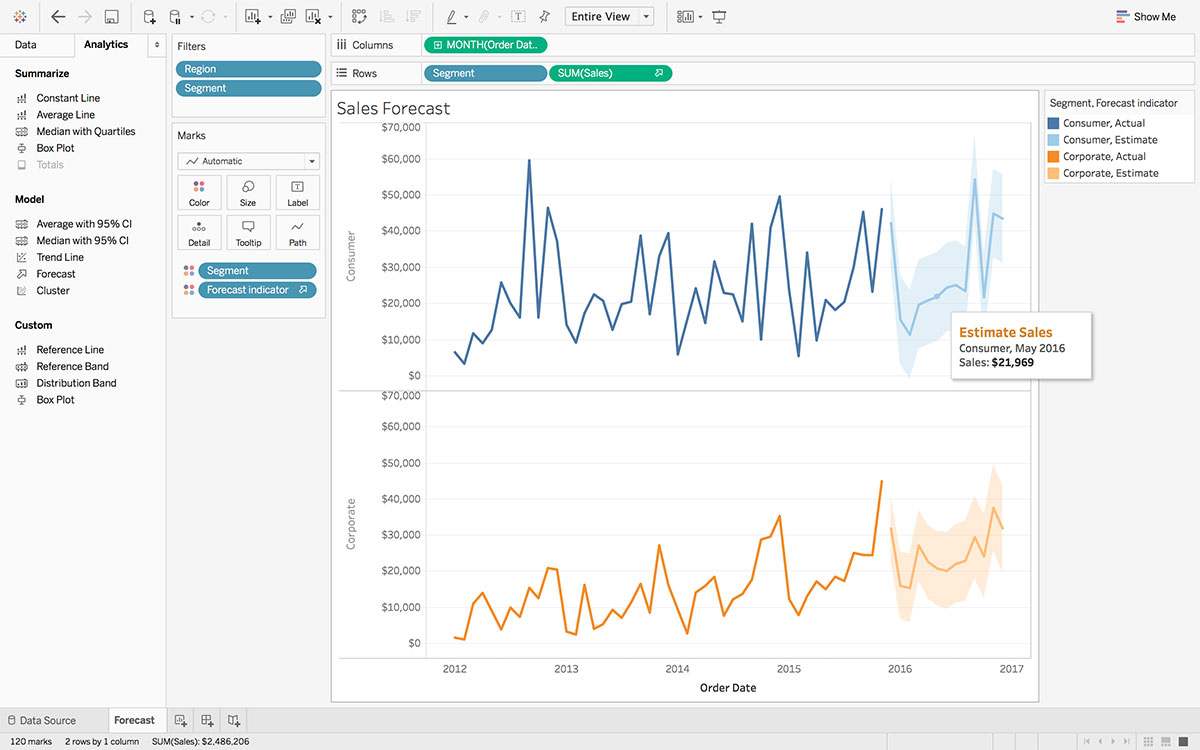The image size is (1200, 750).
Task: Click the Segment filter pill
Action: pyautogui.click(x=248, y=88)
